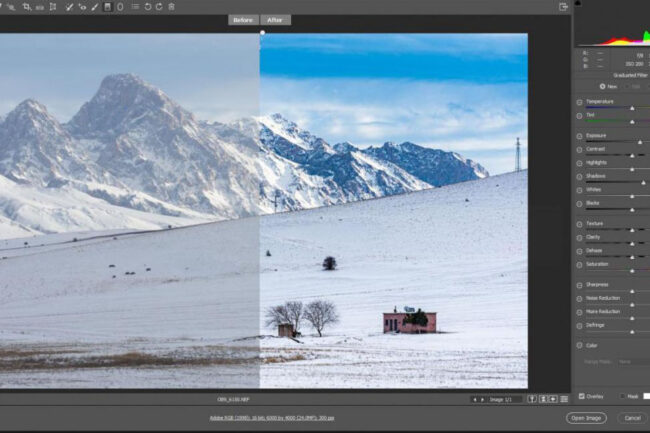The height and width of the screenshot is (433, 650).
Task: Rotate image clockwise icon
Action: (x=159, y=7)
